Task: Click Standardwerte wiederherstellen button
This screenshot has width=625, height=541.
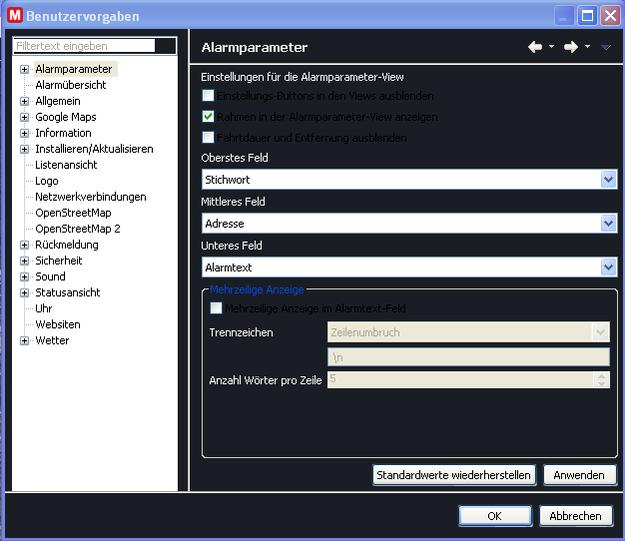Action: (454, 475)
